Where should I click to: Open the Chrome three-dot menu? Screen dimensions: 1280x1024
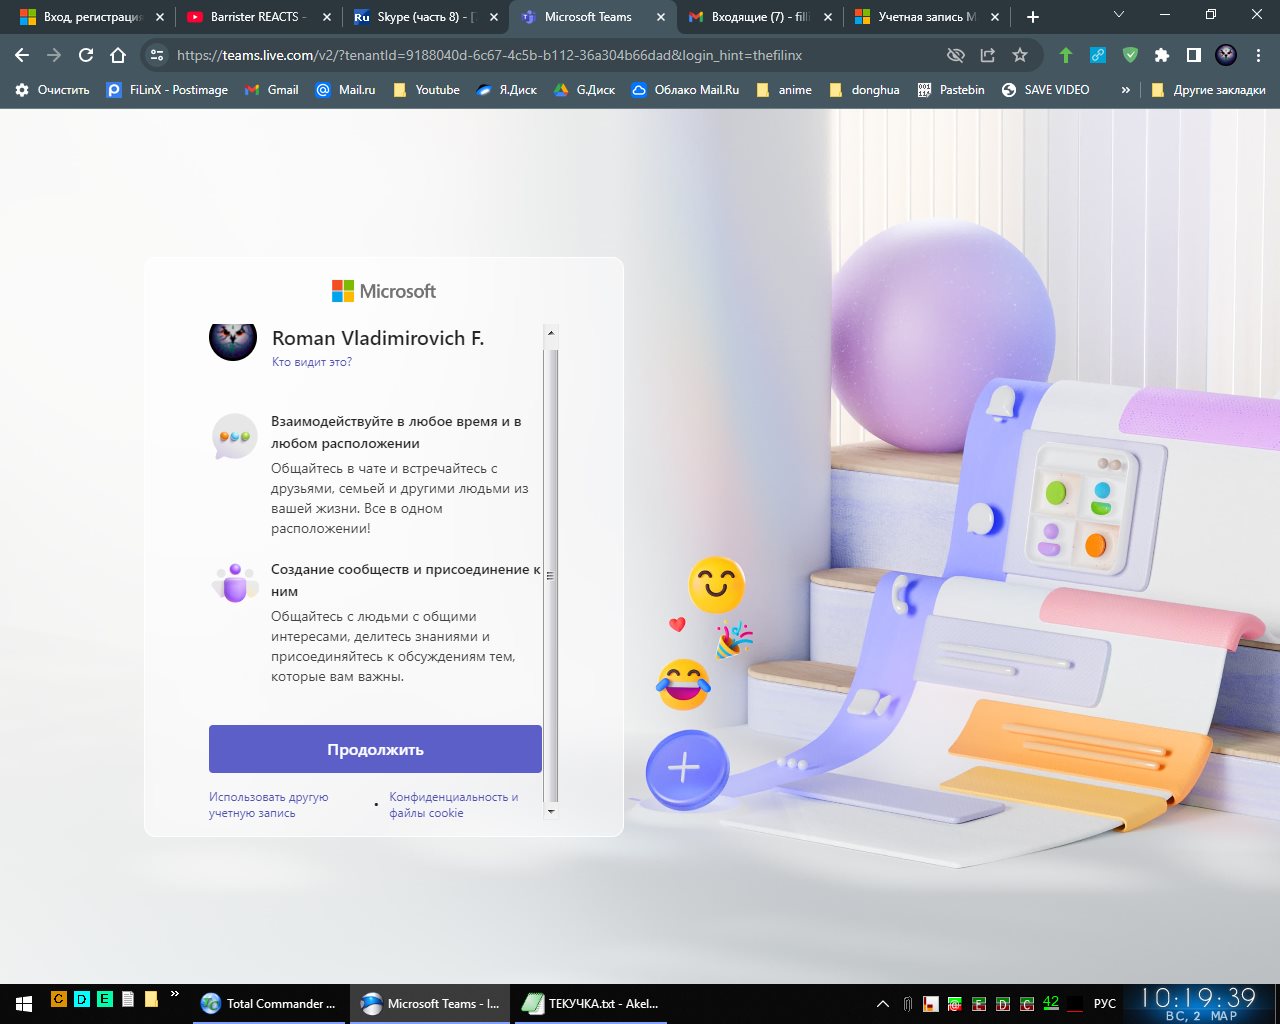coord(1258,55)
